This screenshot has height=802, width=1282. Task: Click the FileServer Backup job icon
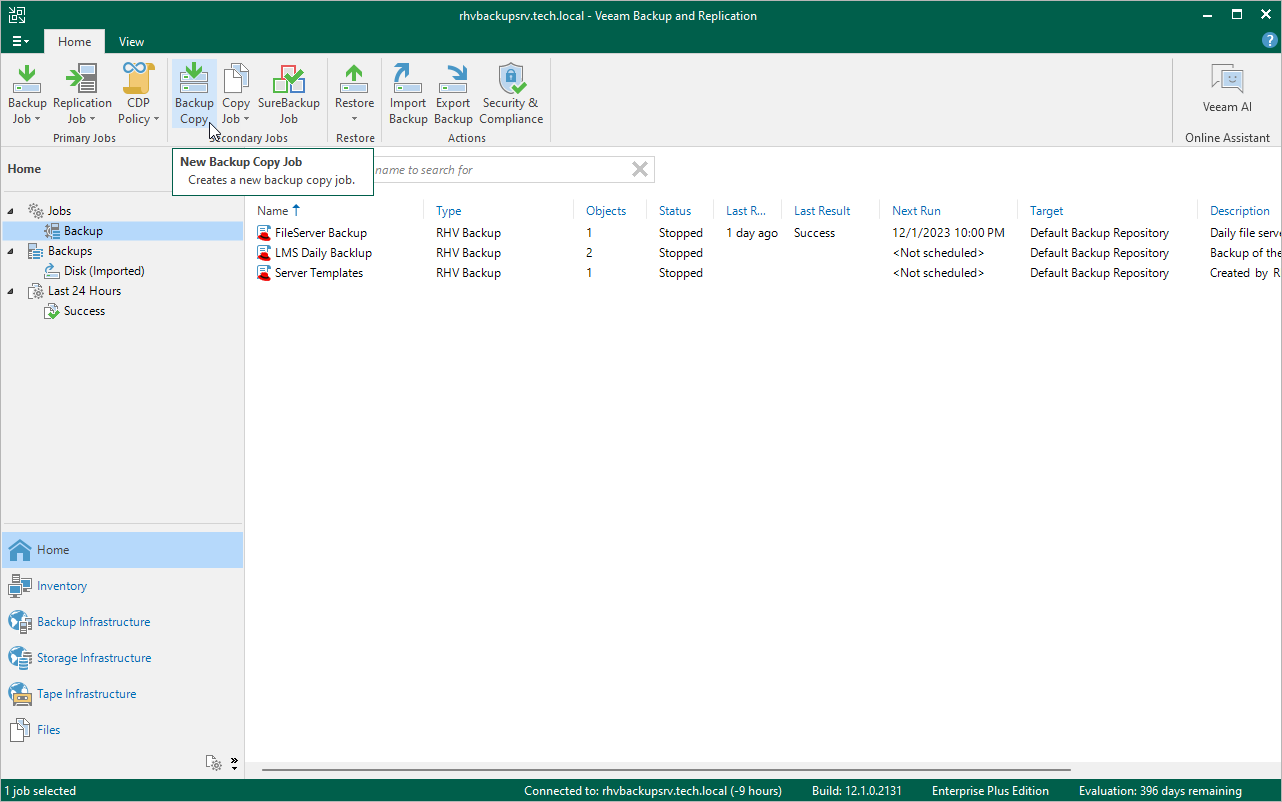pyautogui.click(x=264, y=233)
